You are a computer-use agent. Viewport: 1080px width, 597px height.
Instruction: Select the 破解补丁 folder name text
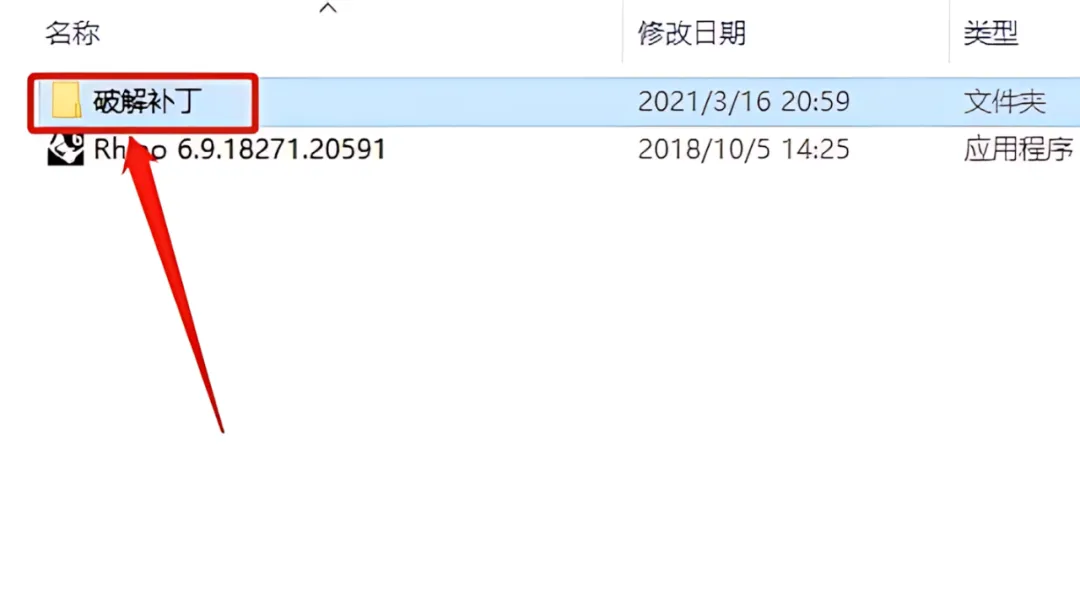pos(147,102)
